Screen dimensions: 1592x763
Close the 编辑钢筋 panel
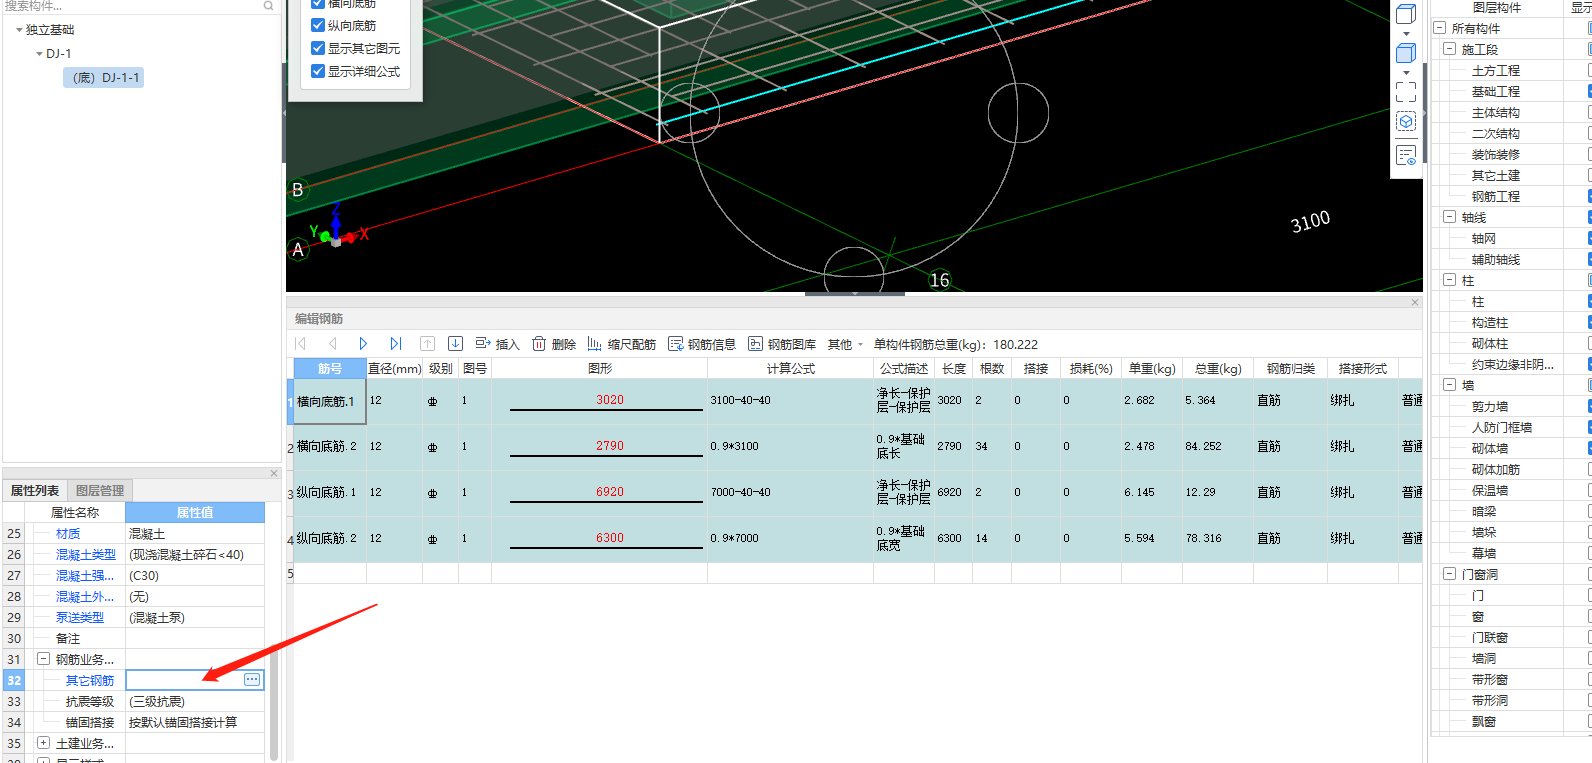(1415, 302)
